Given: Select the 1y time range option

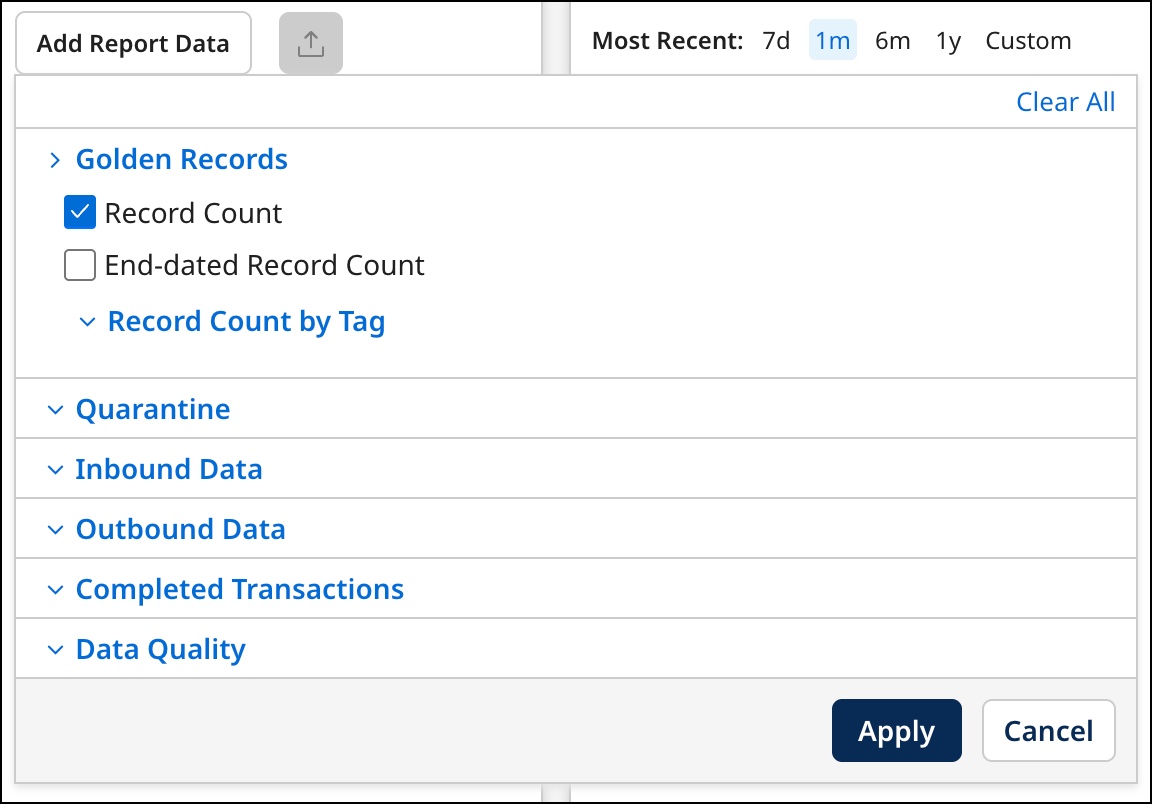Looking at the screenshot, I should [x=947, y=40].
